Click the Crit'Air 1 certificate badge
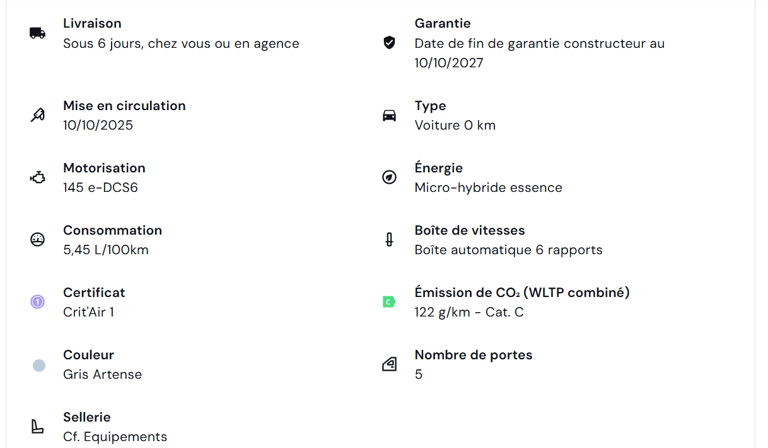 (38, 302)
